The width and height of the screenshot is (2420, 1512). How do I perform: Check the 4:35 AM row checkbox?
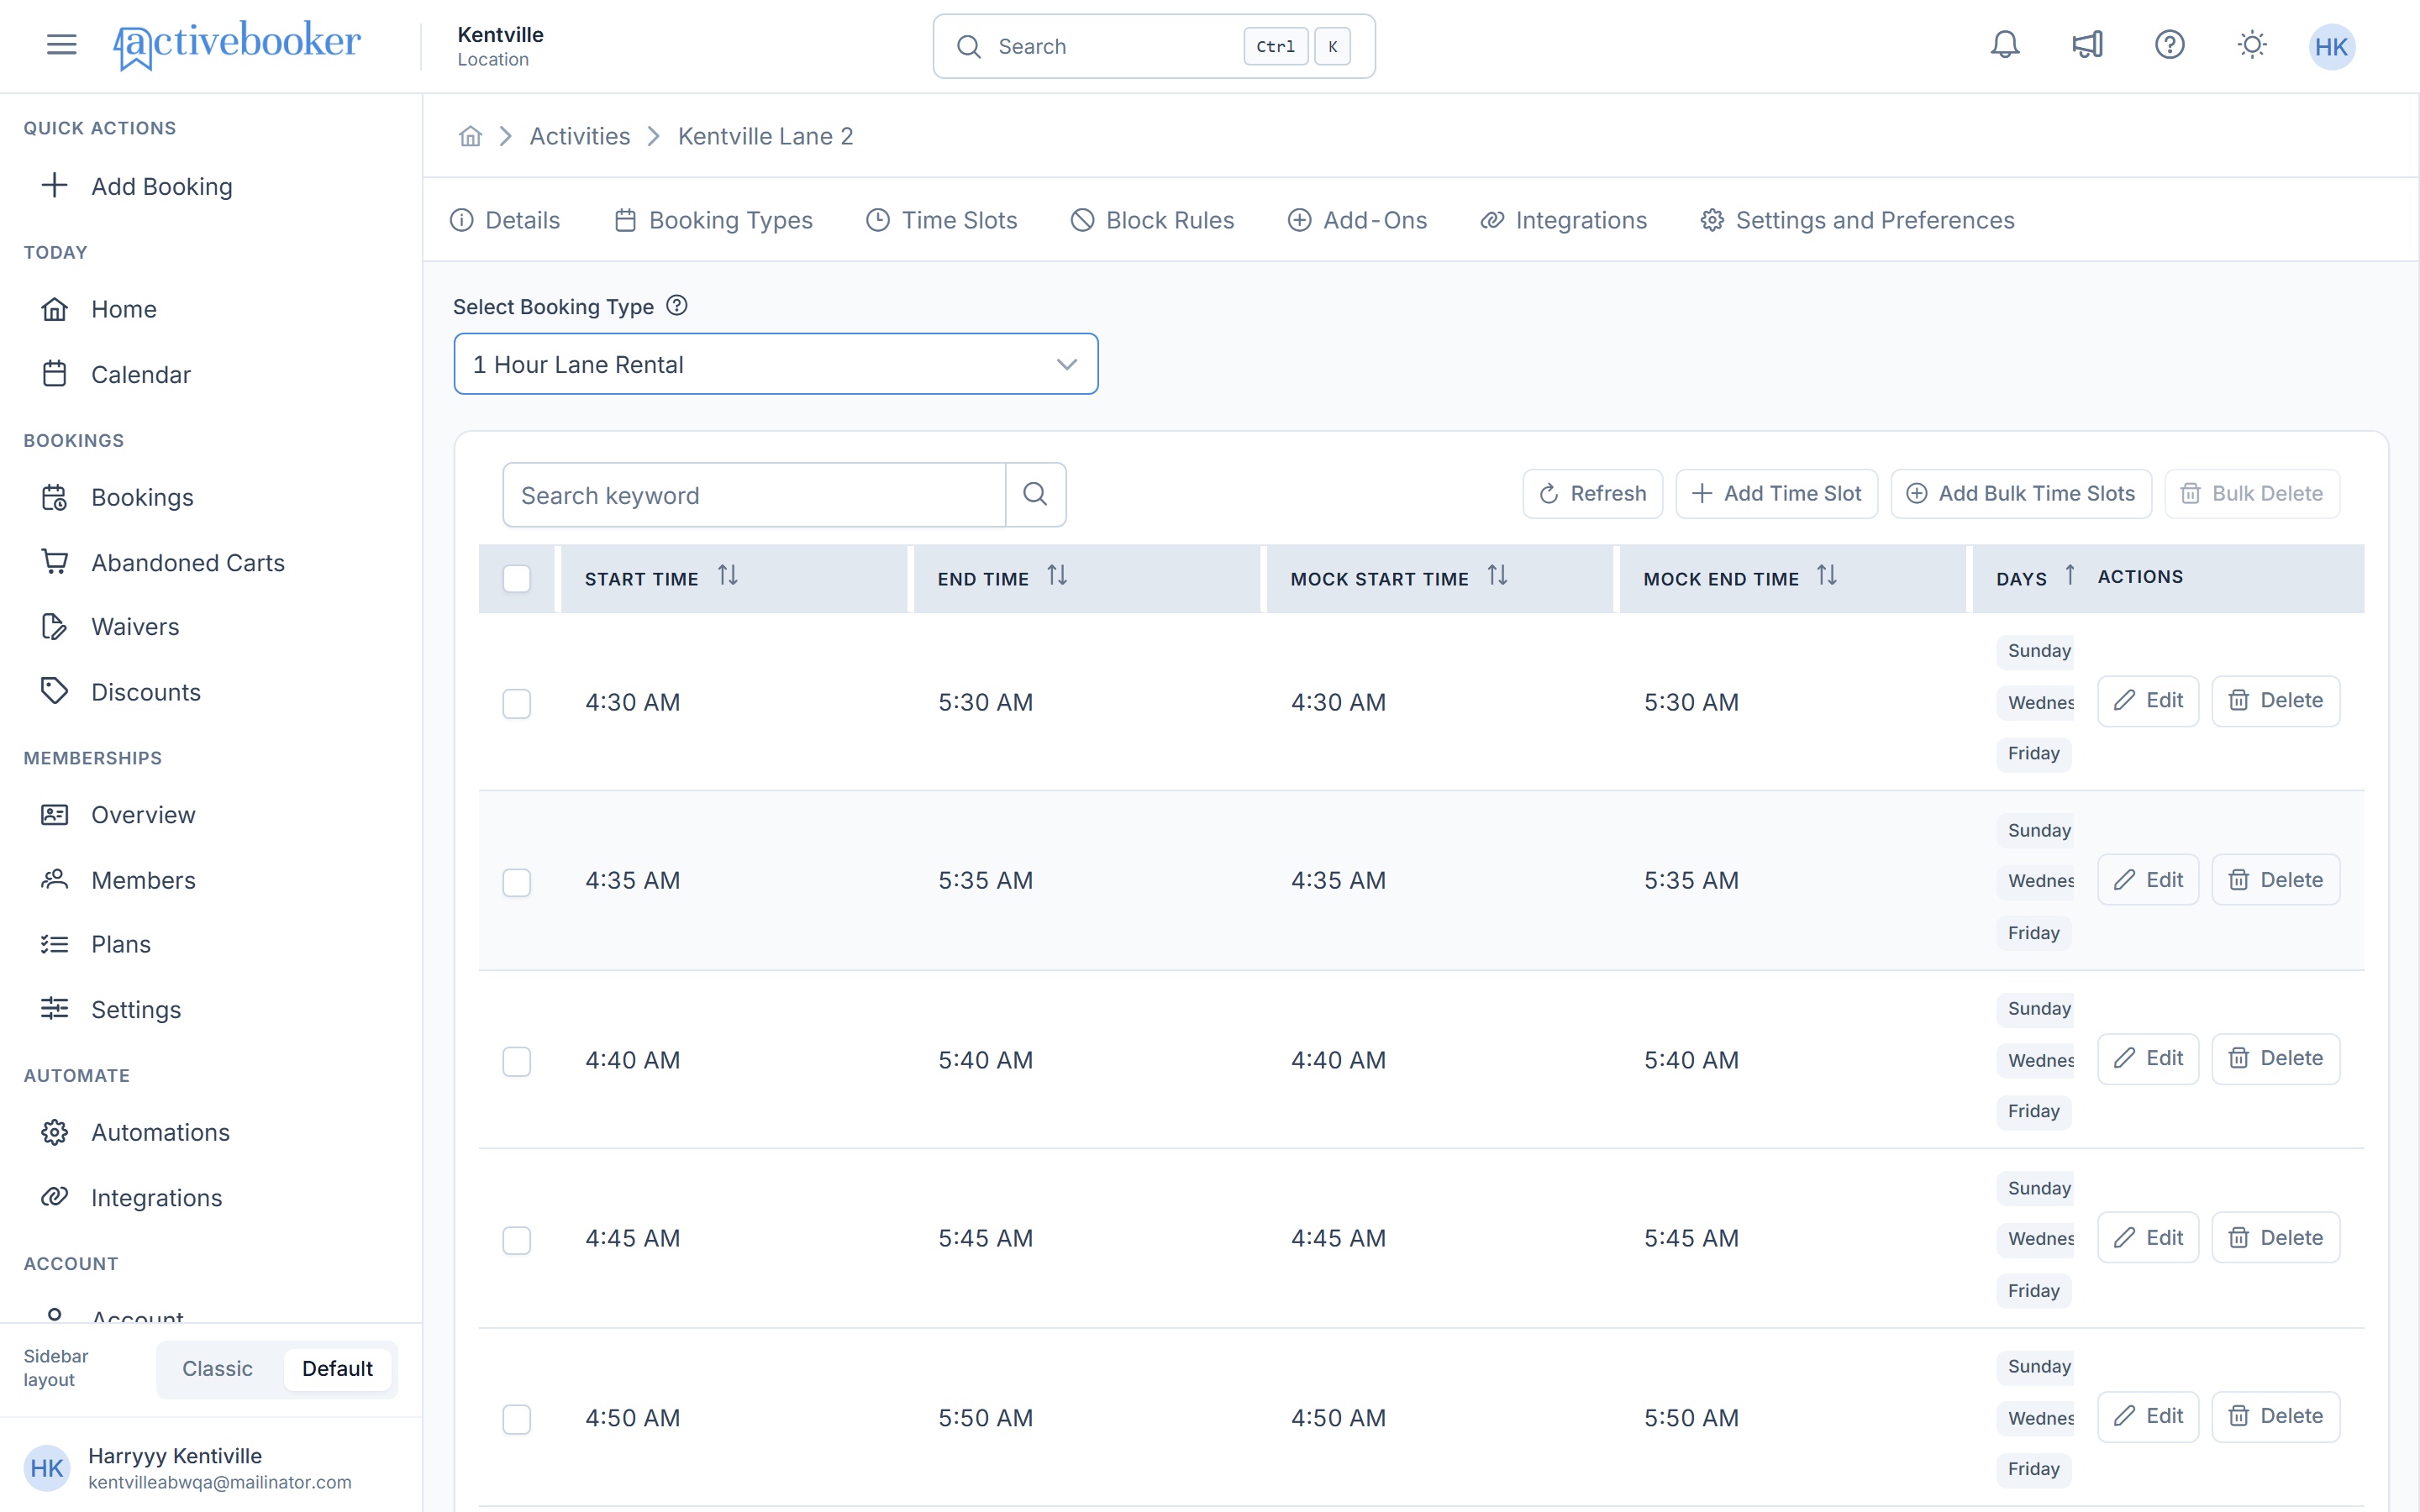click(516, 882)
